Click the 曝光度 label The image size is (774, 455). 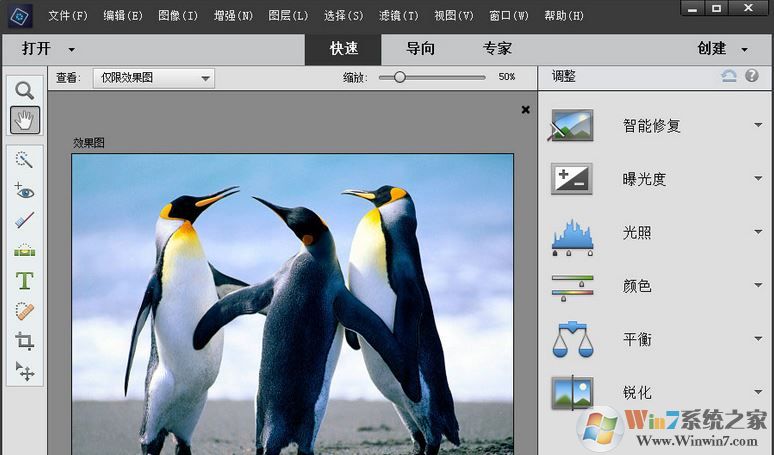pos(644,179)
